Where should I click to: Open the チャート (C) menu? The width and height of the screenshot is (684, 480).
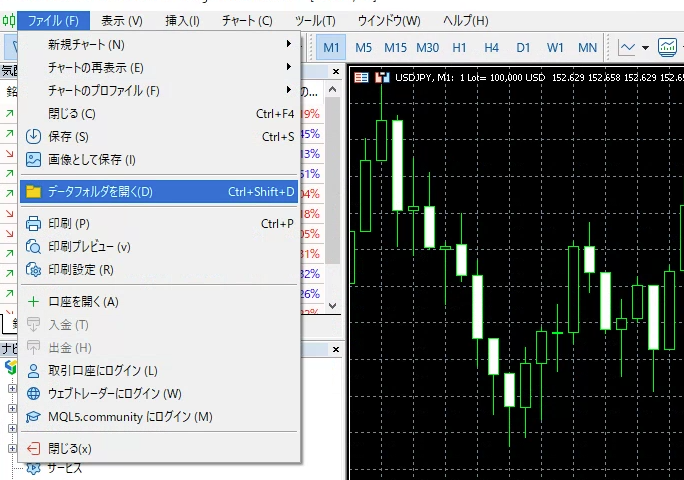click(x=246, y=20)
